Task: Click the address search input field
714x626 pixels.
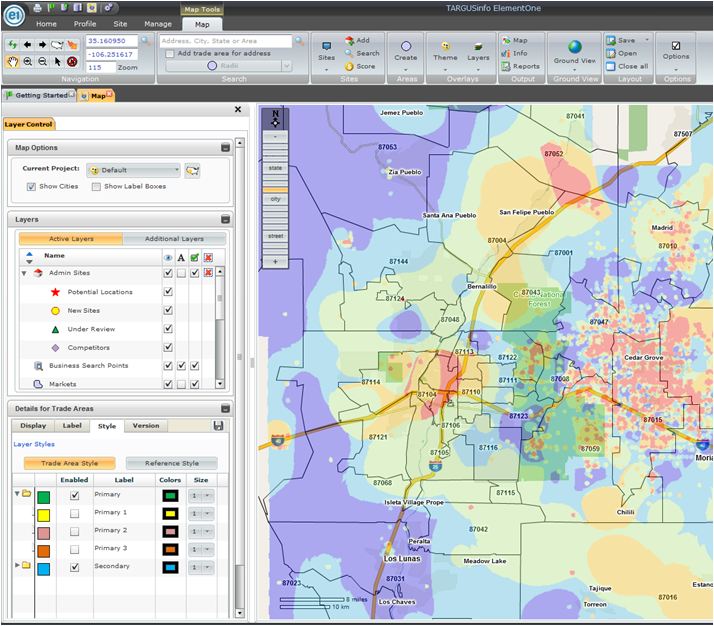Action: 225,41
